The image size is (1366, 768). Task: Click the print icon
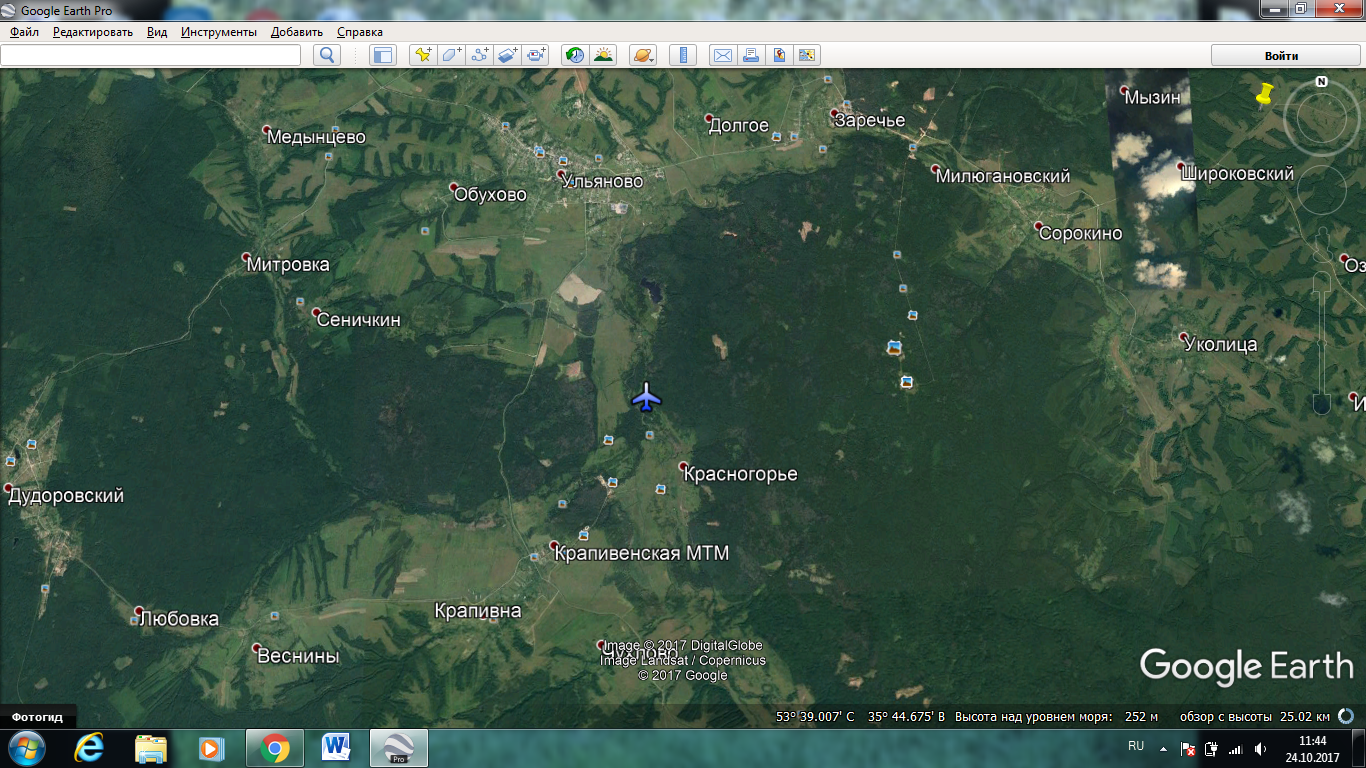click(750, 55)
